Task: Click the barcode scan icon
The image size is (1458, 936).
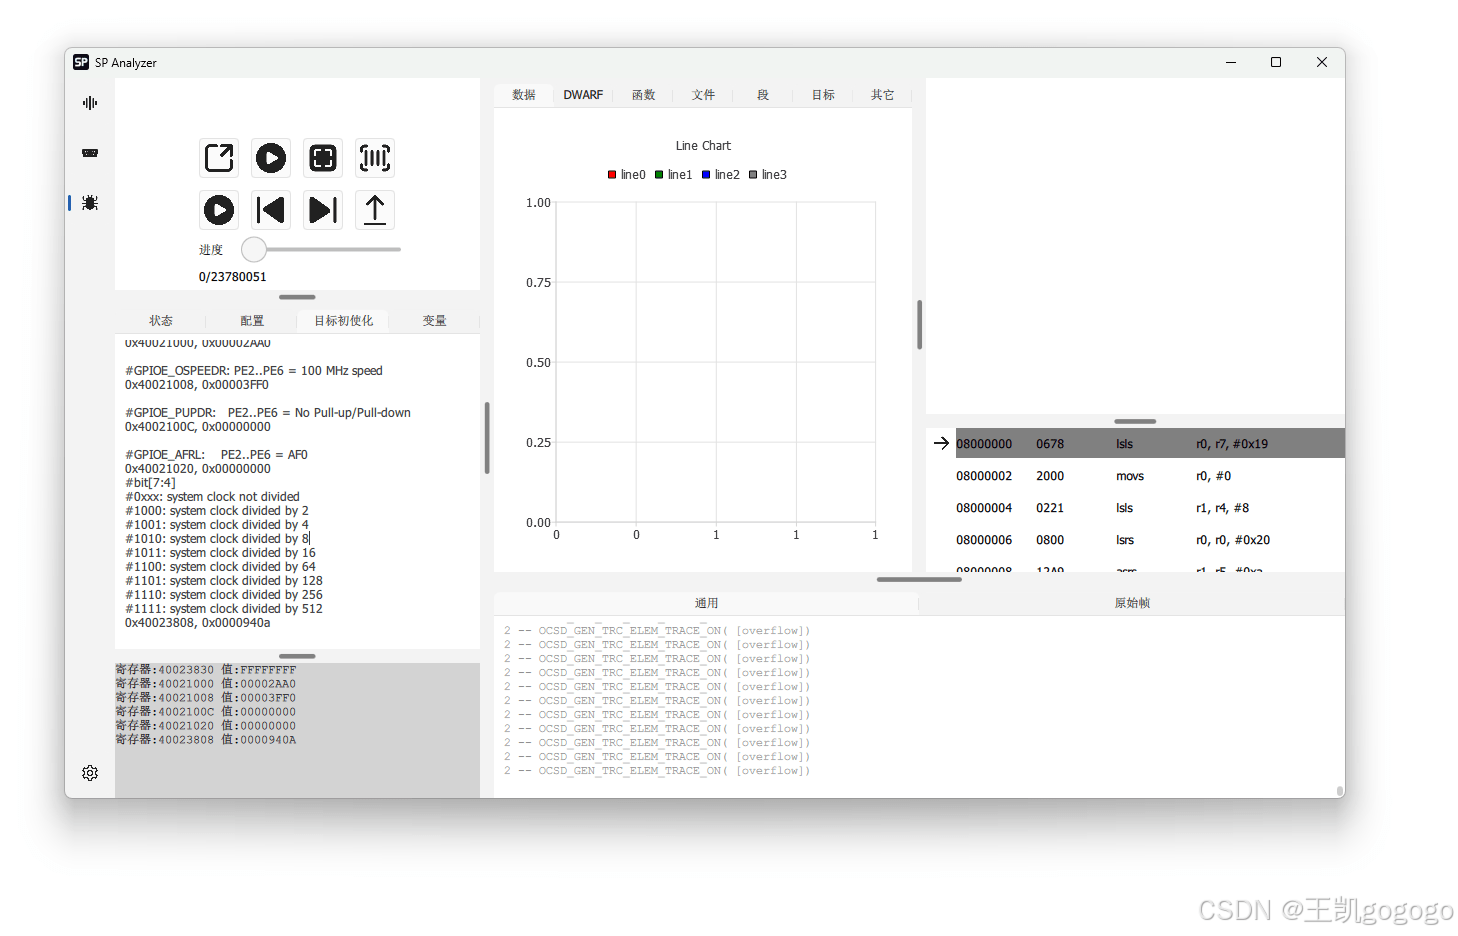Action: pos(375,158)
